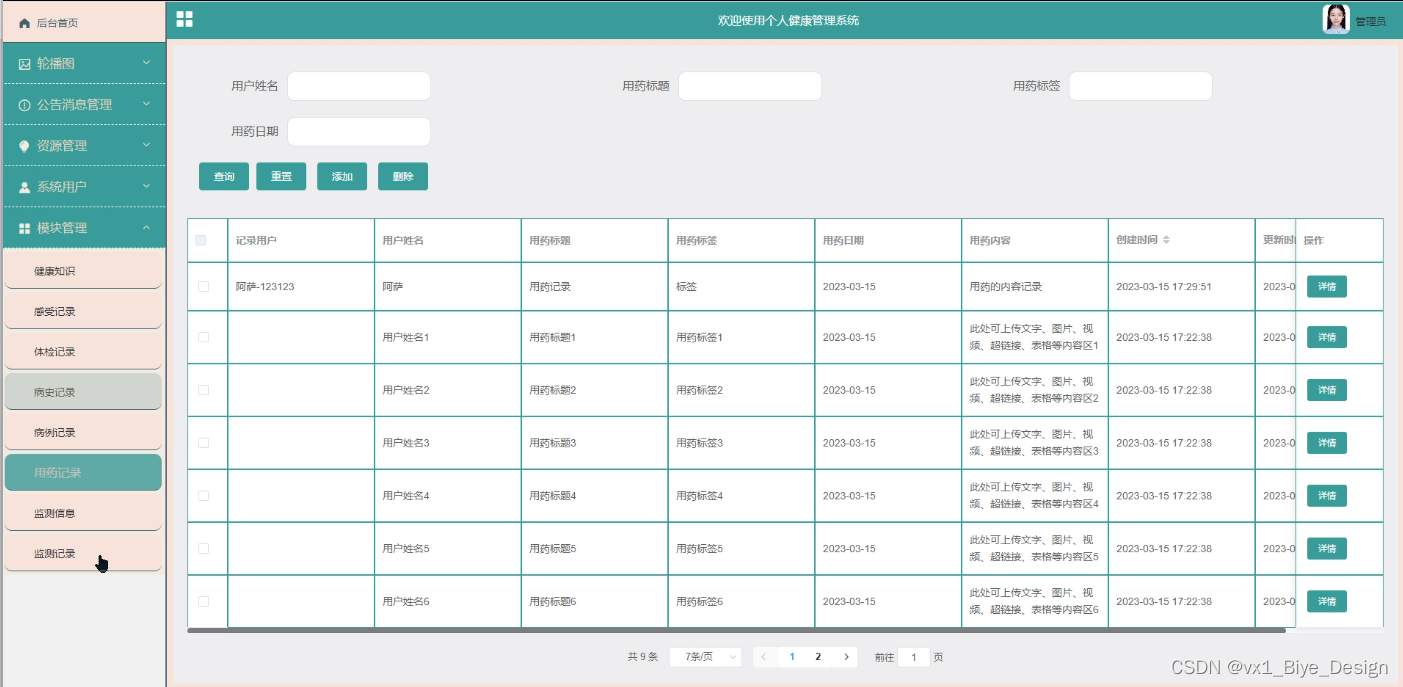This screenshot has width=1403, height=687.
Task: View 详情 for 用户姓名3 row
Action: [x=1327, y=443]
